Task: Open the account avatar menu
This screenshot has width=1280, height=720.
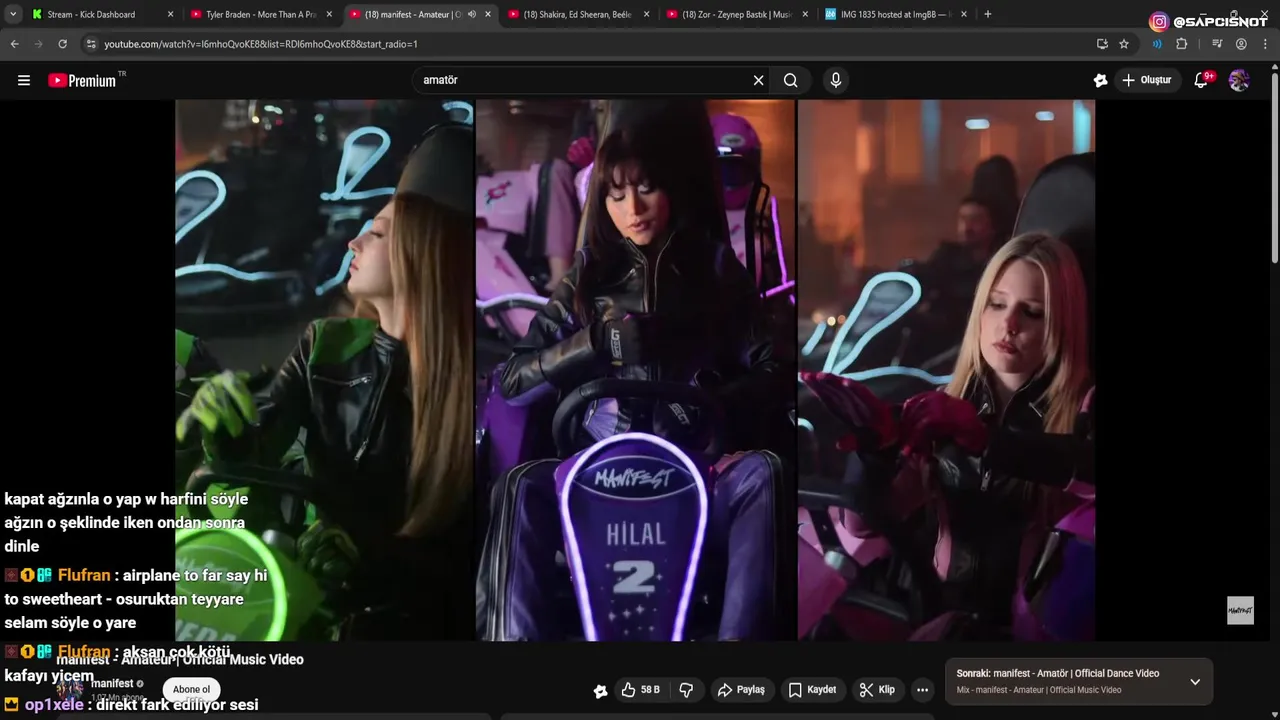Action: pyautogui.click(x=1239, y=80)
